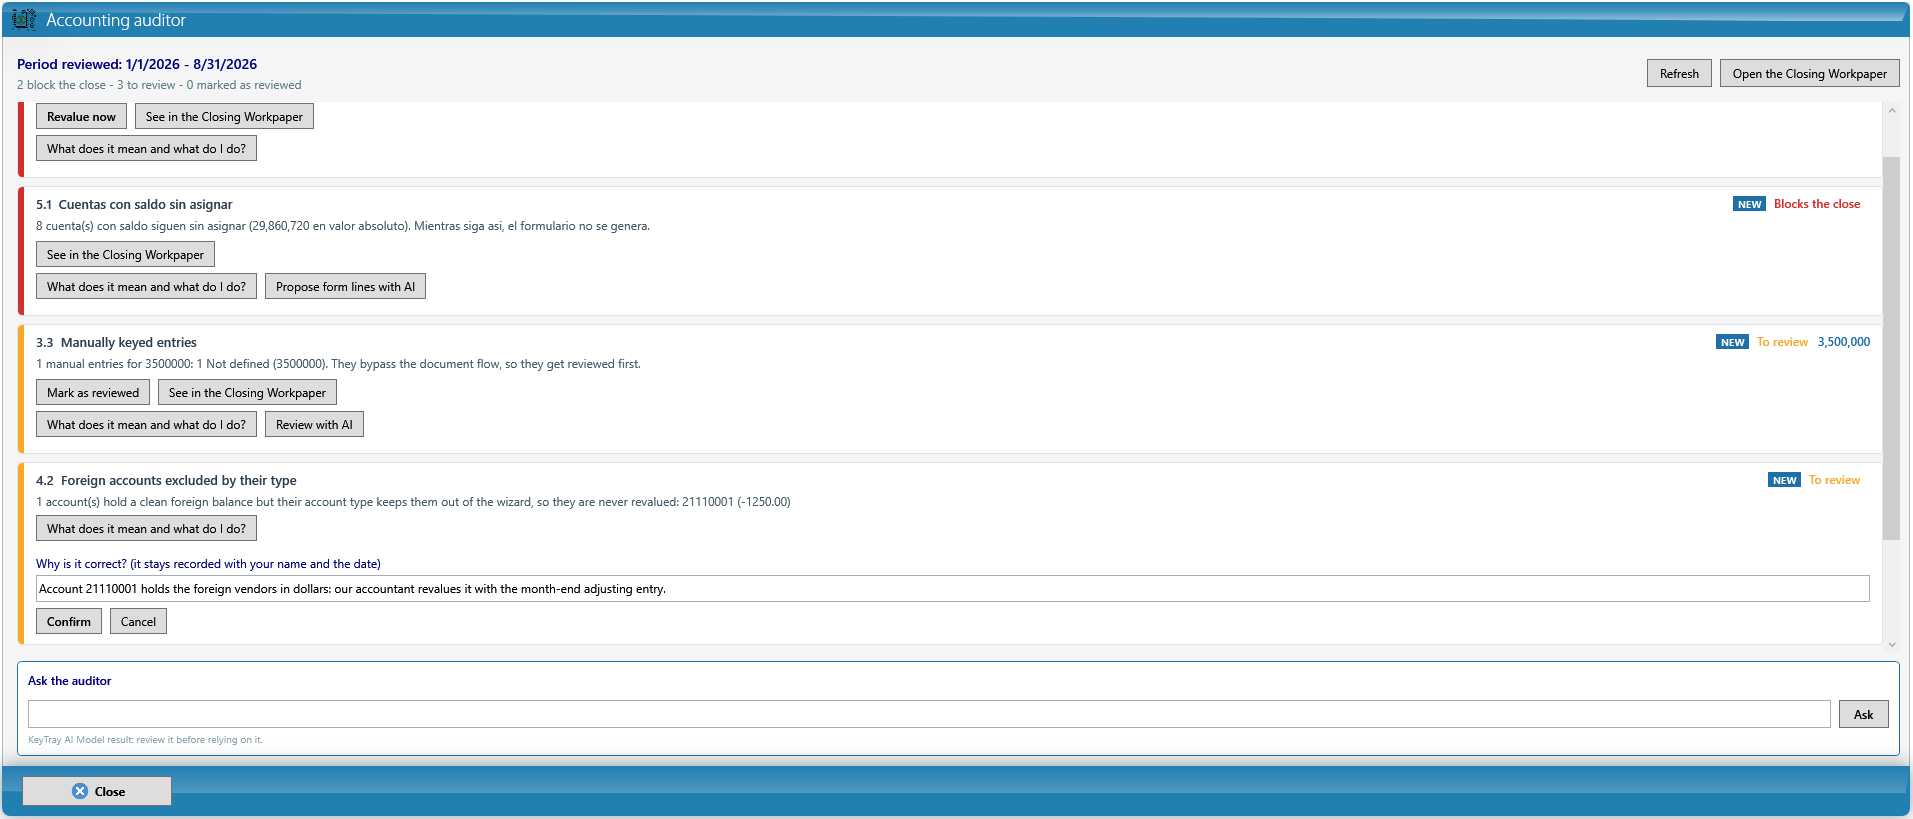Image resolution: width=1913 pixels, height=819 pixels.
Task: Click the Close button's X icon
Action: coord(80,791)
